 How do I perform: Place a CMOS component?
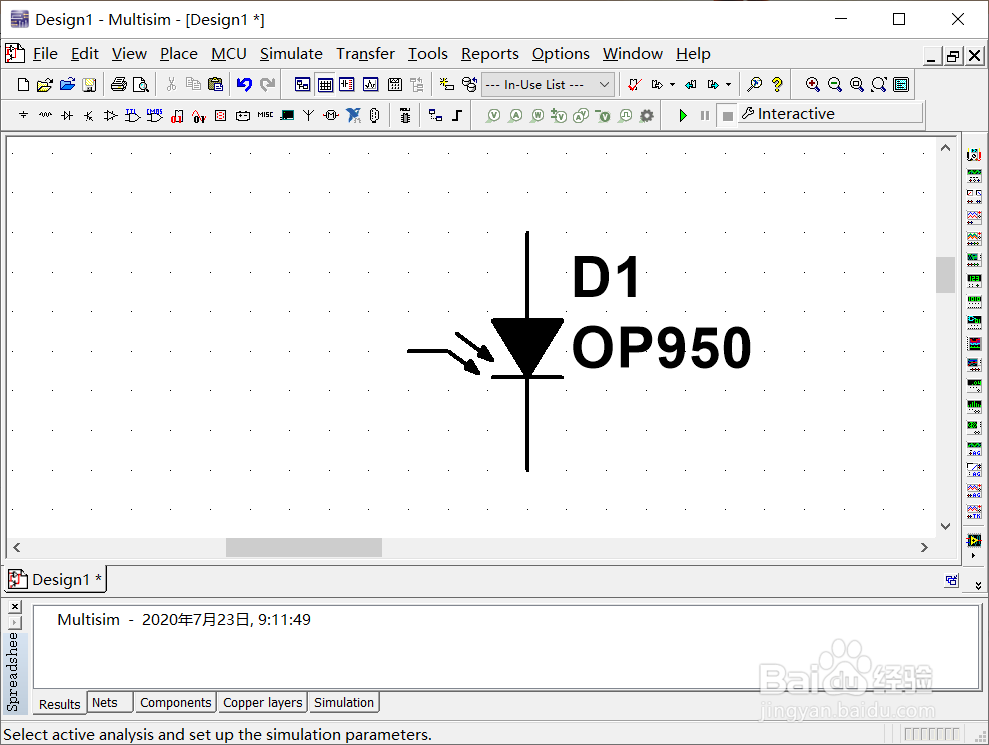[155, 115]
